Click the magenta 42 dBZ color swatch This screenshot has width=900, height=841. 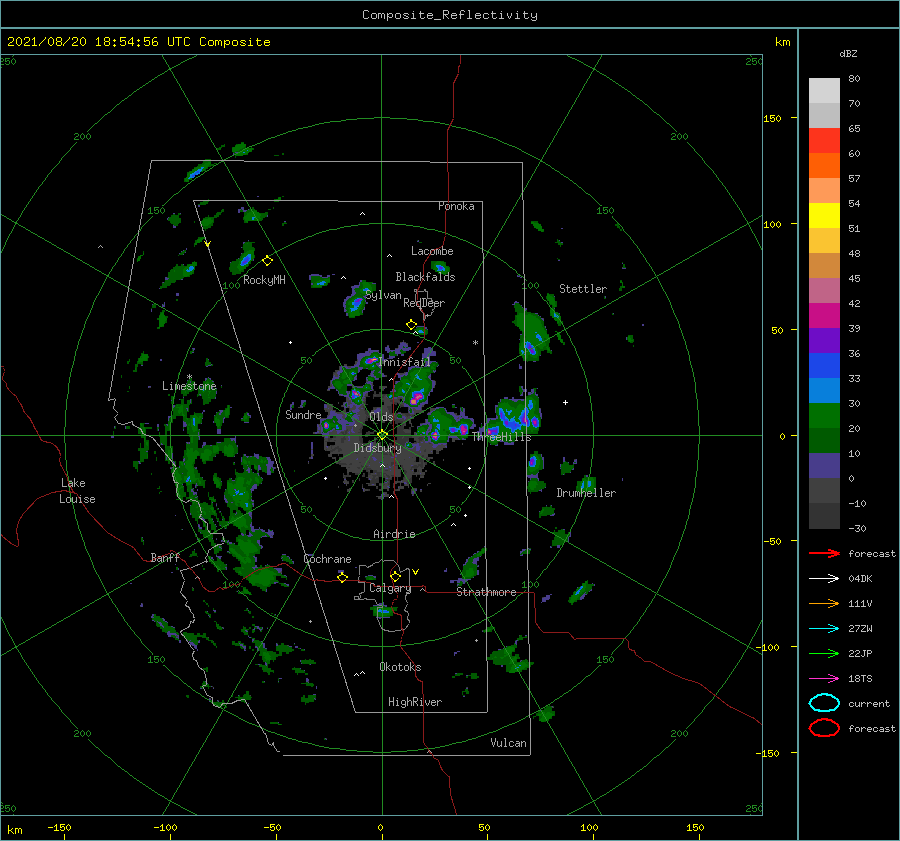point(824,315)
